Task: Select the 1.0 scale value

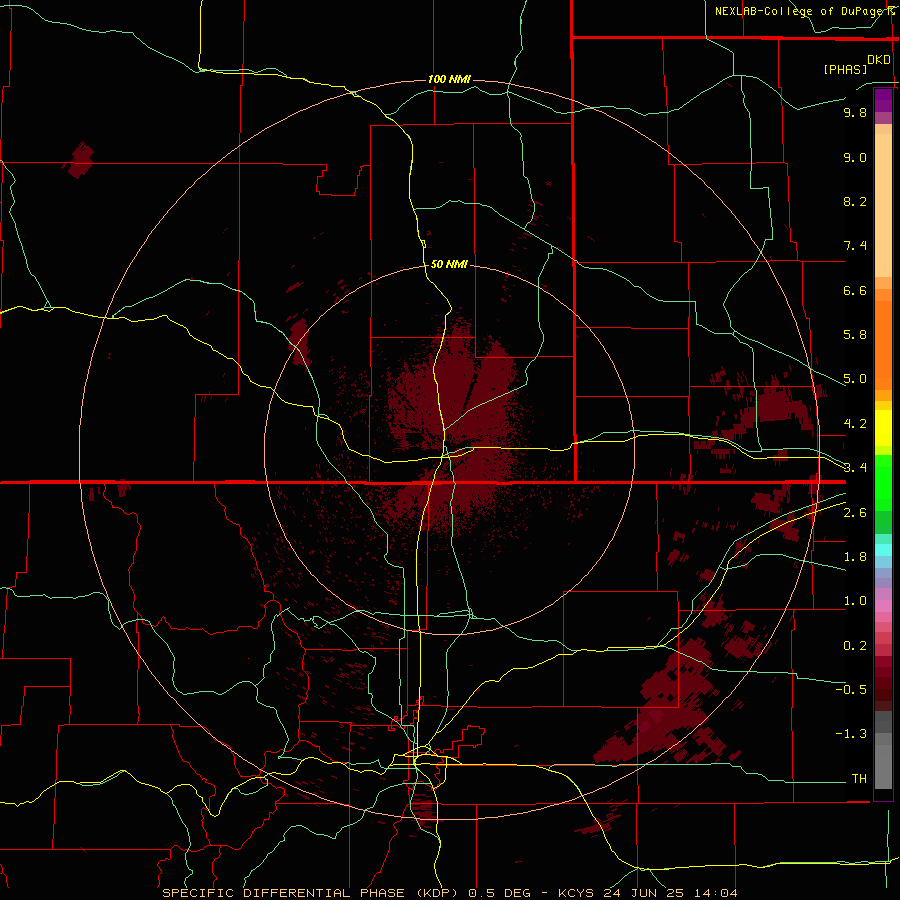Action: pyautogui.click(x=855, y=601)
